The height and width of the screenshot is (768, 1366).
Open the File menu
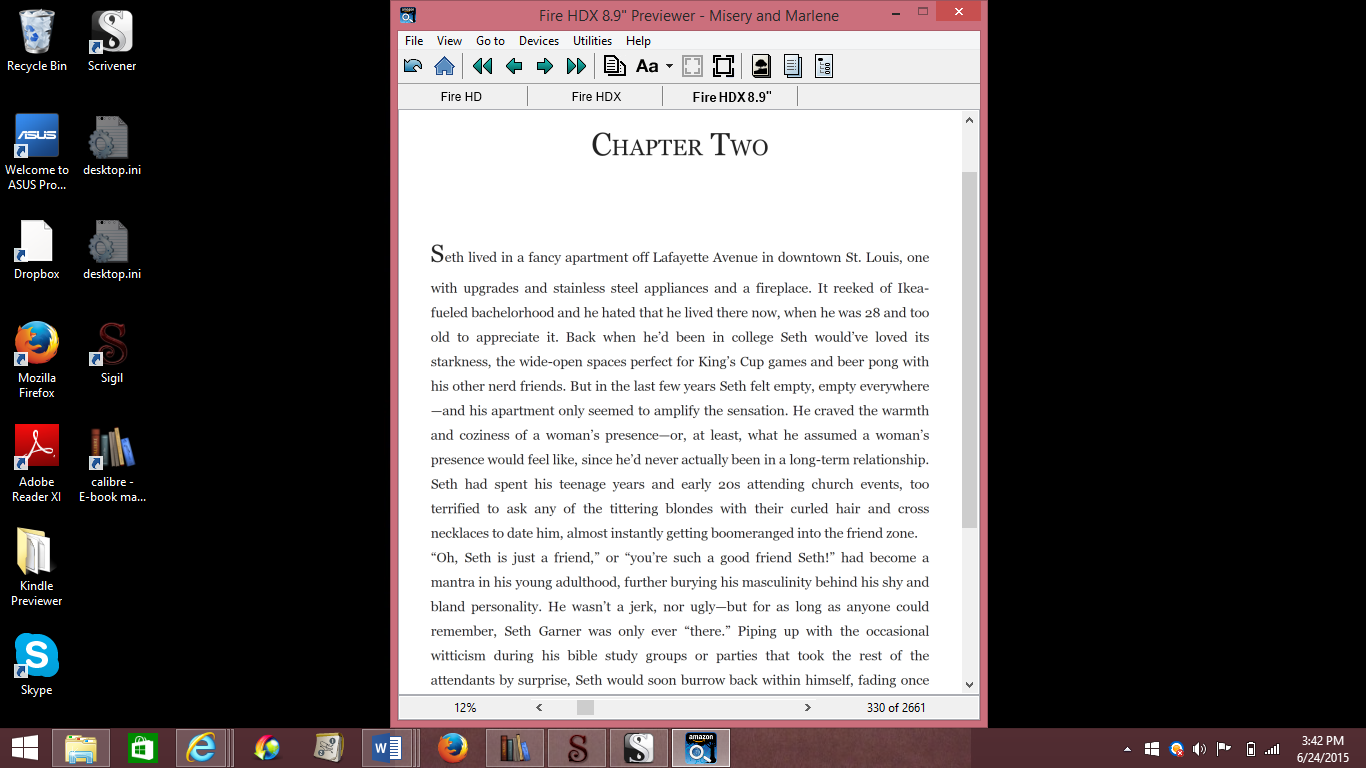(x=414, y=41)
